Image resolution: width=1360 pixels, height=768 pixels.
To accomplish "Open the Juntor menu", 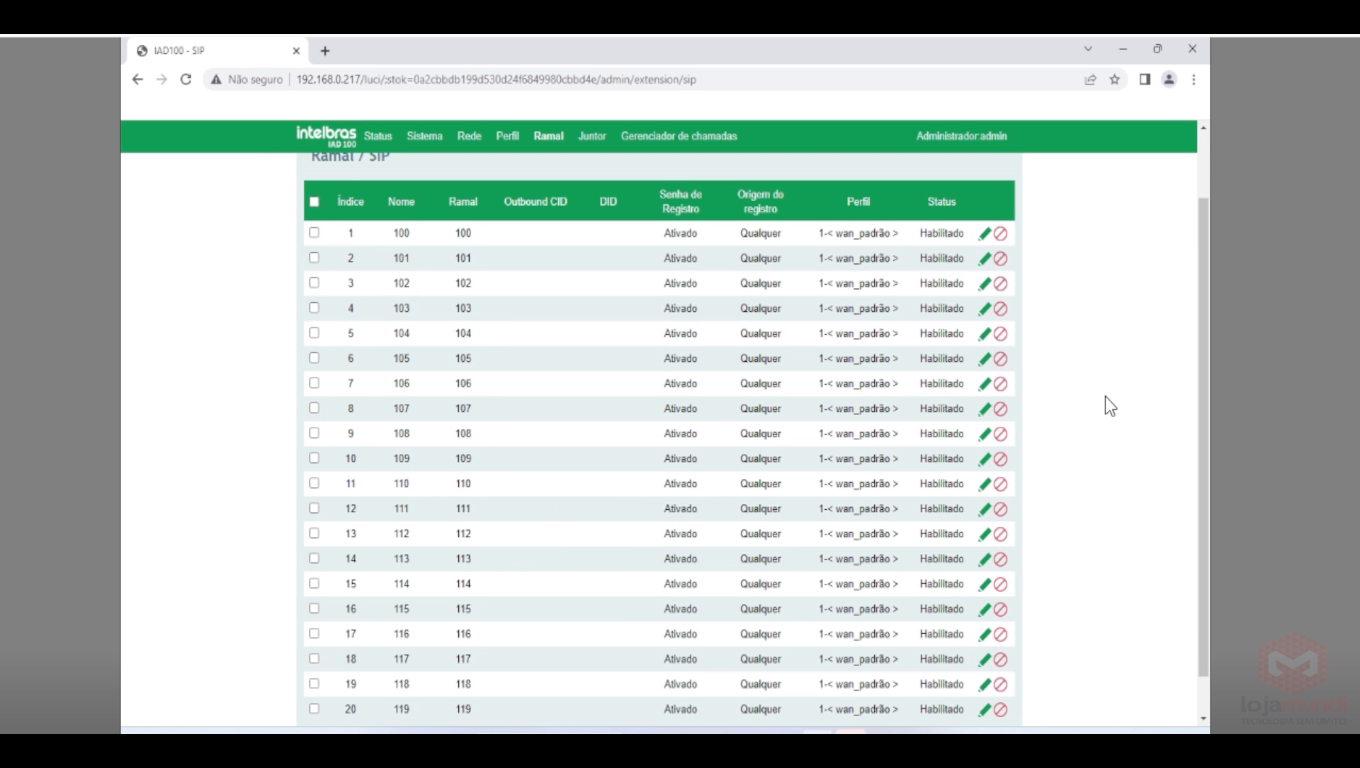I will (592, 136).
